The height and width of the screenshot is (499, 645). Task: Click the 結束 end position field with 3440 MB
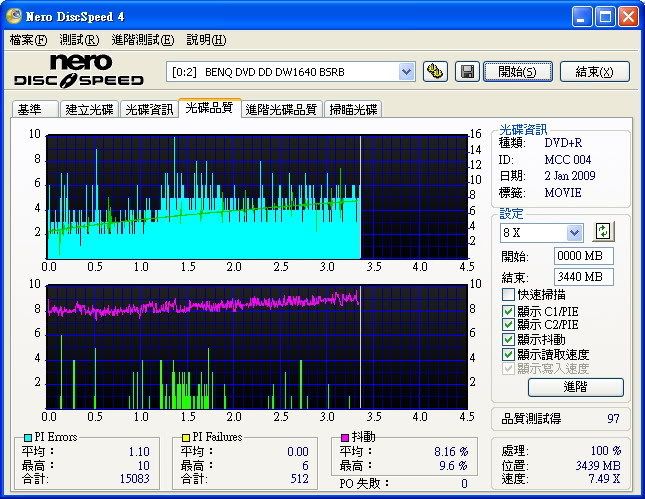point(584,276)
